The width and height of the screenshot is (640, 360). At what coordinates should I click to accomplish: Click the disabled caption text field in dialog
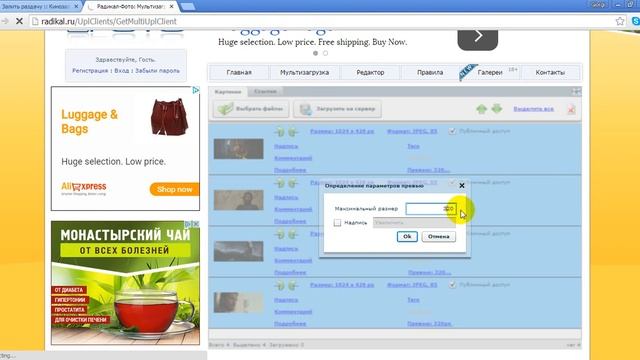click(414, 222)
